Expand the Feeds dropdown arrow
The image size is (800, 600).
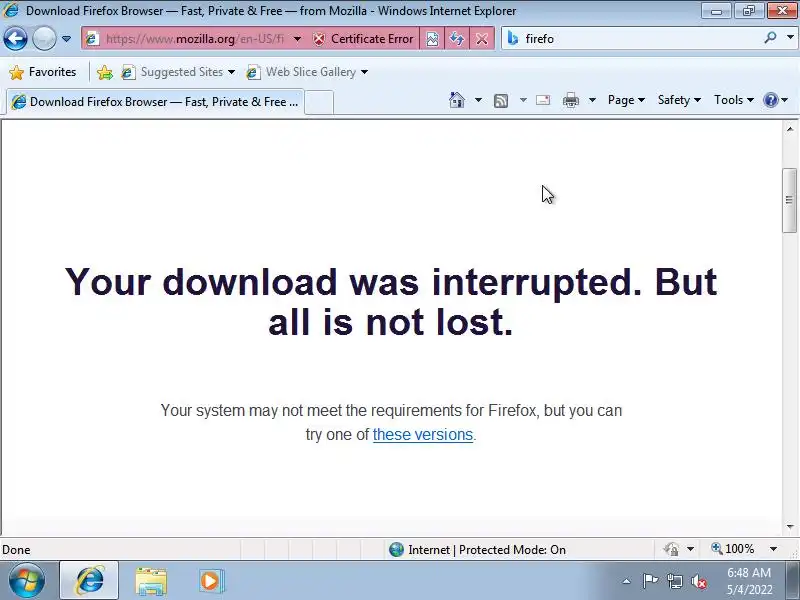click(x=523, y=100)
